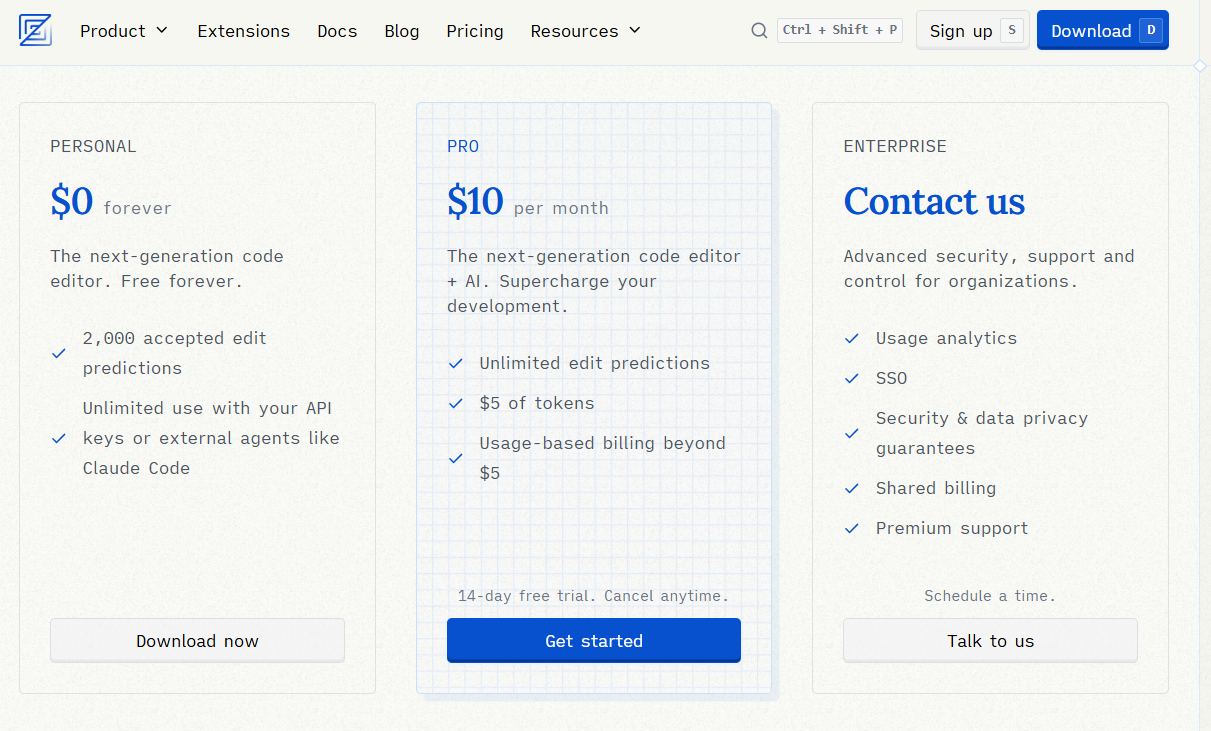Click the S key badge on Sign up
This screenshot has width=1211, height=731.
coord(1011,31)
